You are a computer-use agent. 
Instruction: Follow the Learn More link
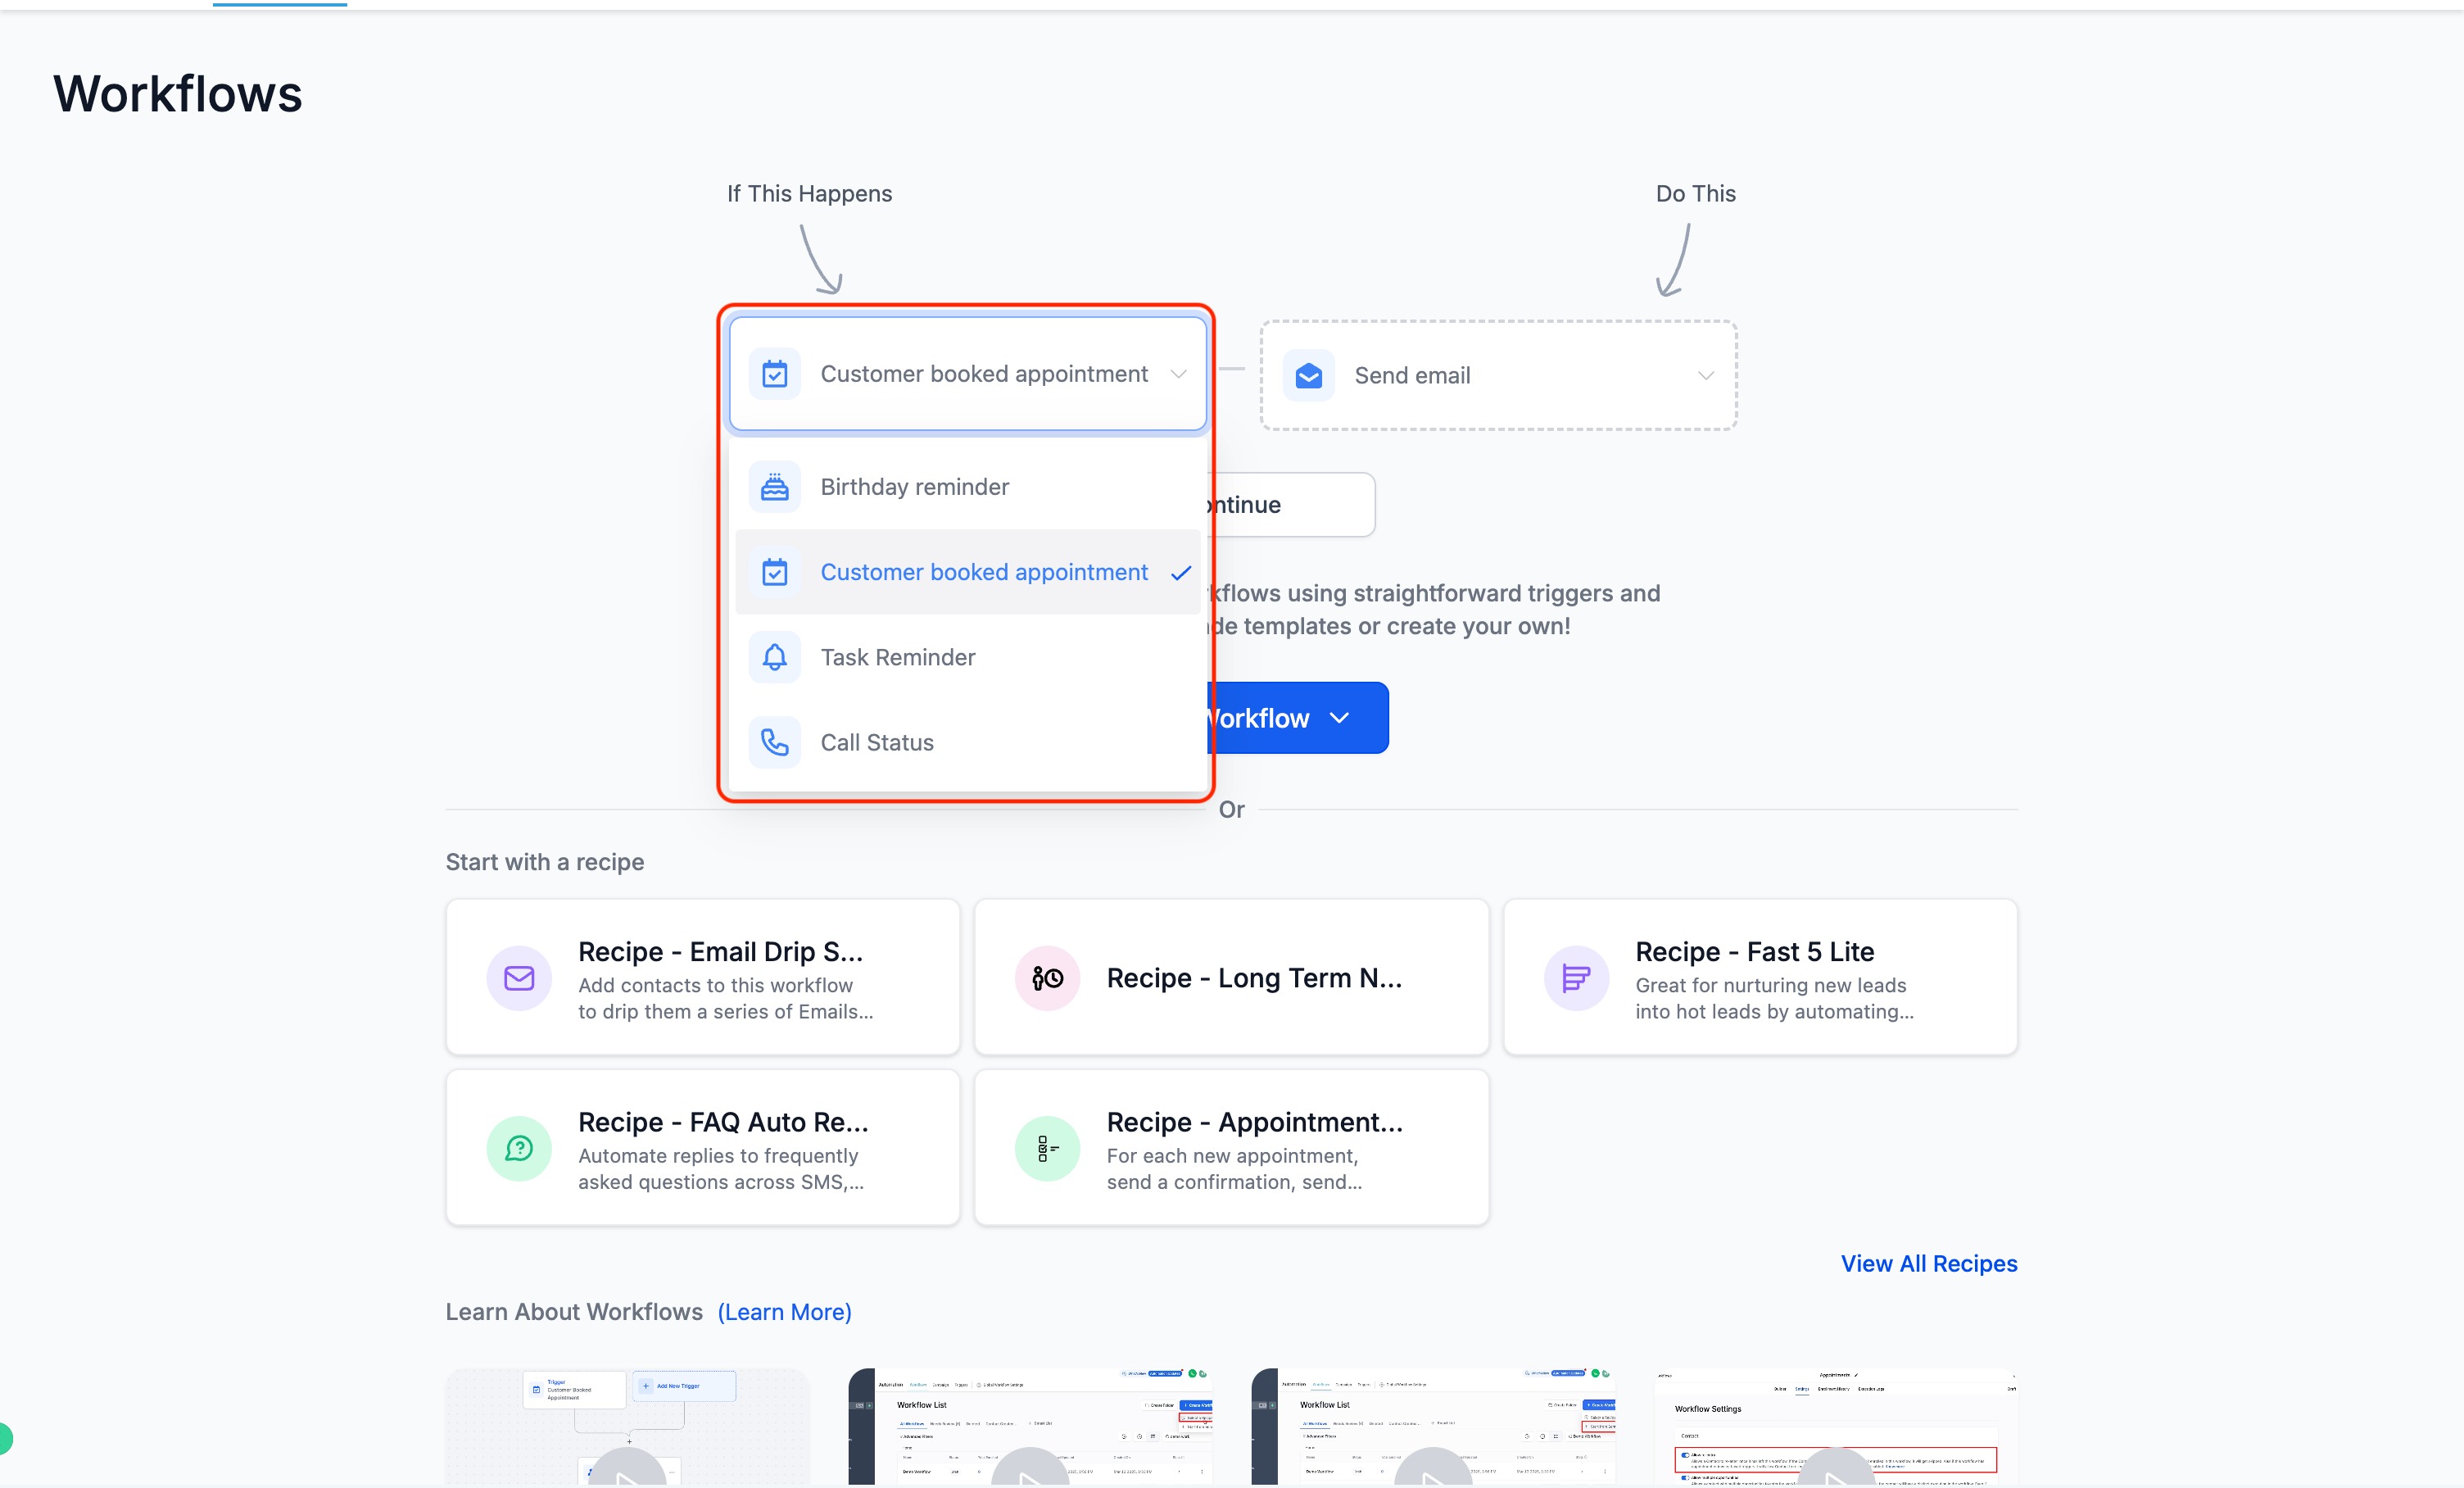784,1311
